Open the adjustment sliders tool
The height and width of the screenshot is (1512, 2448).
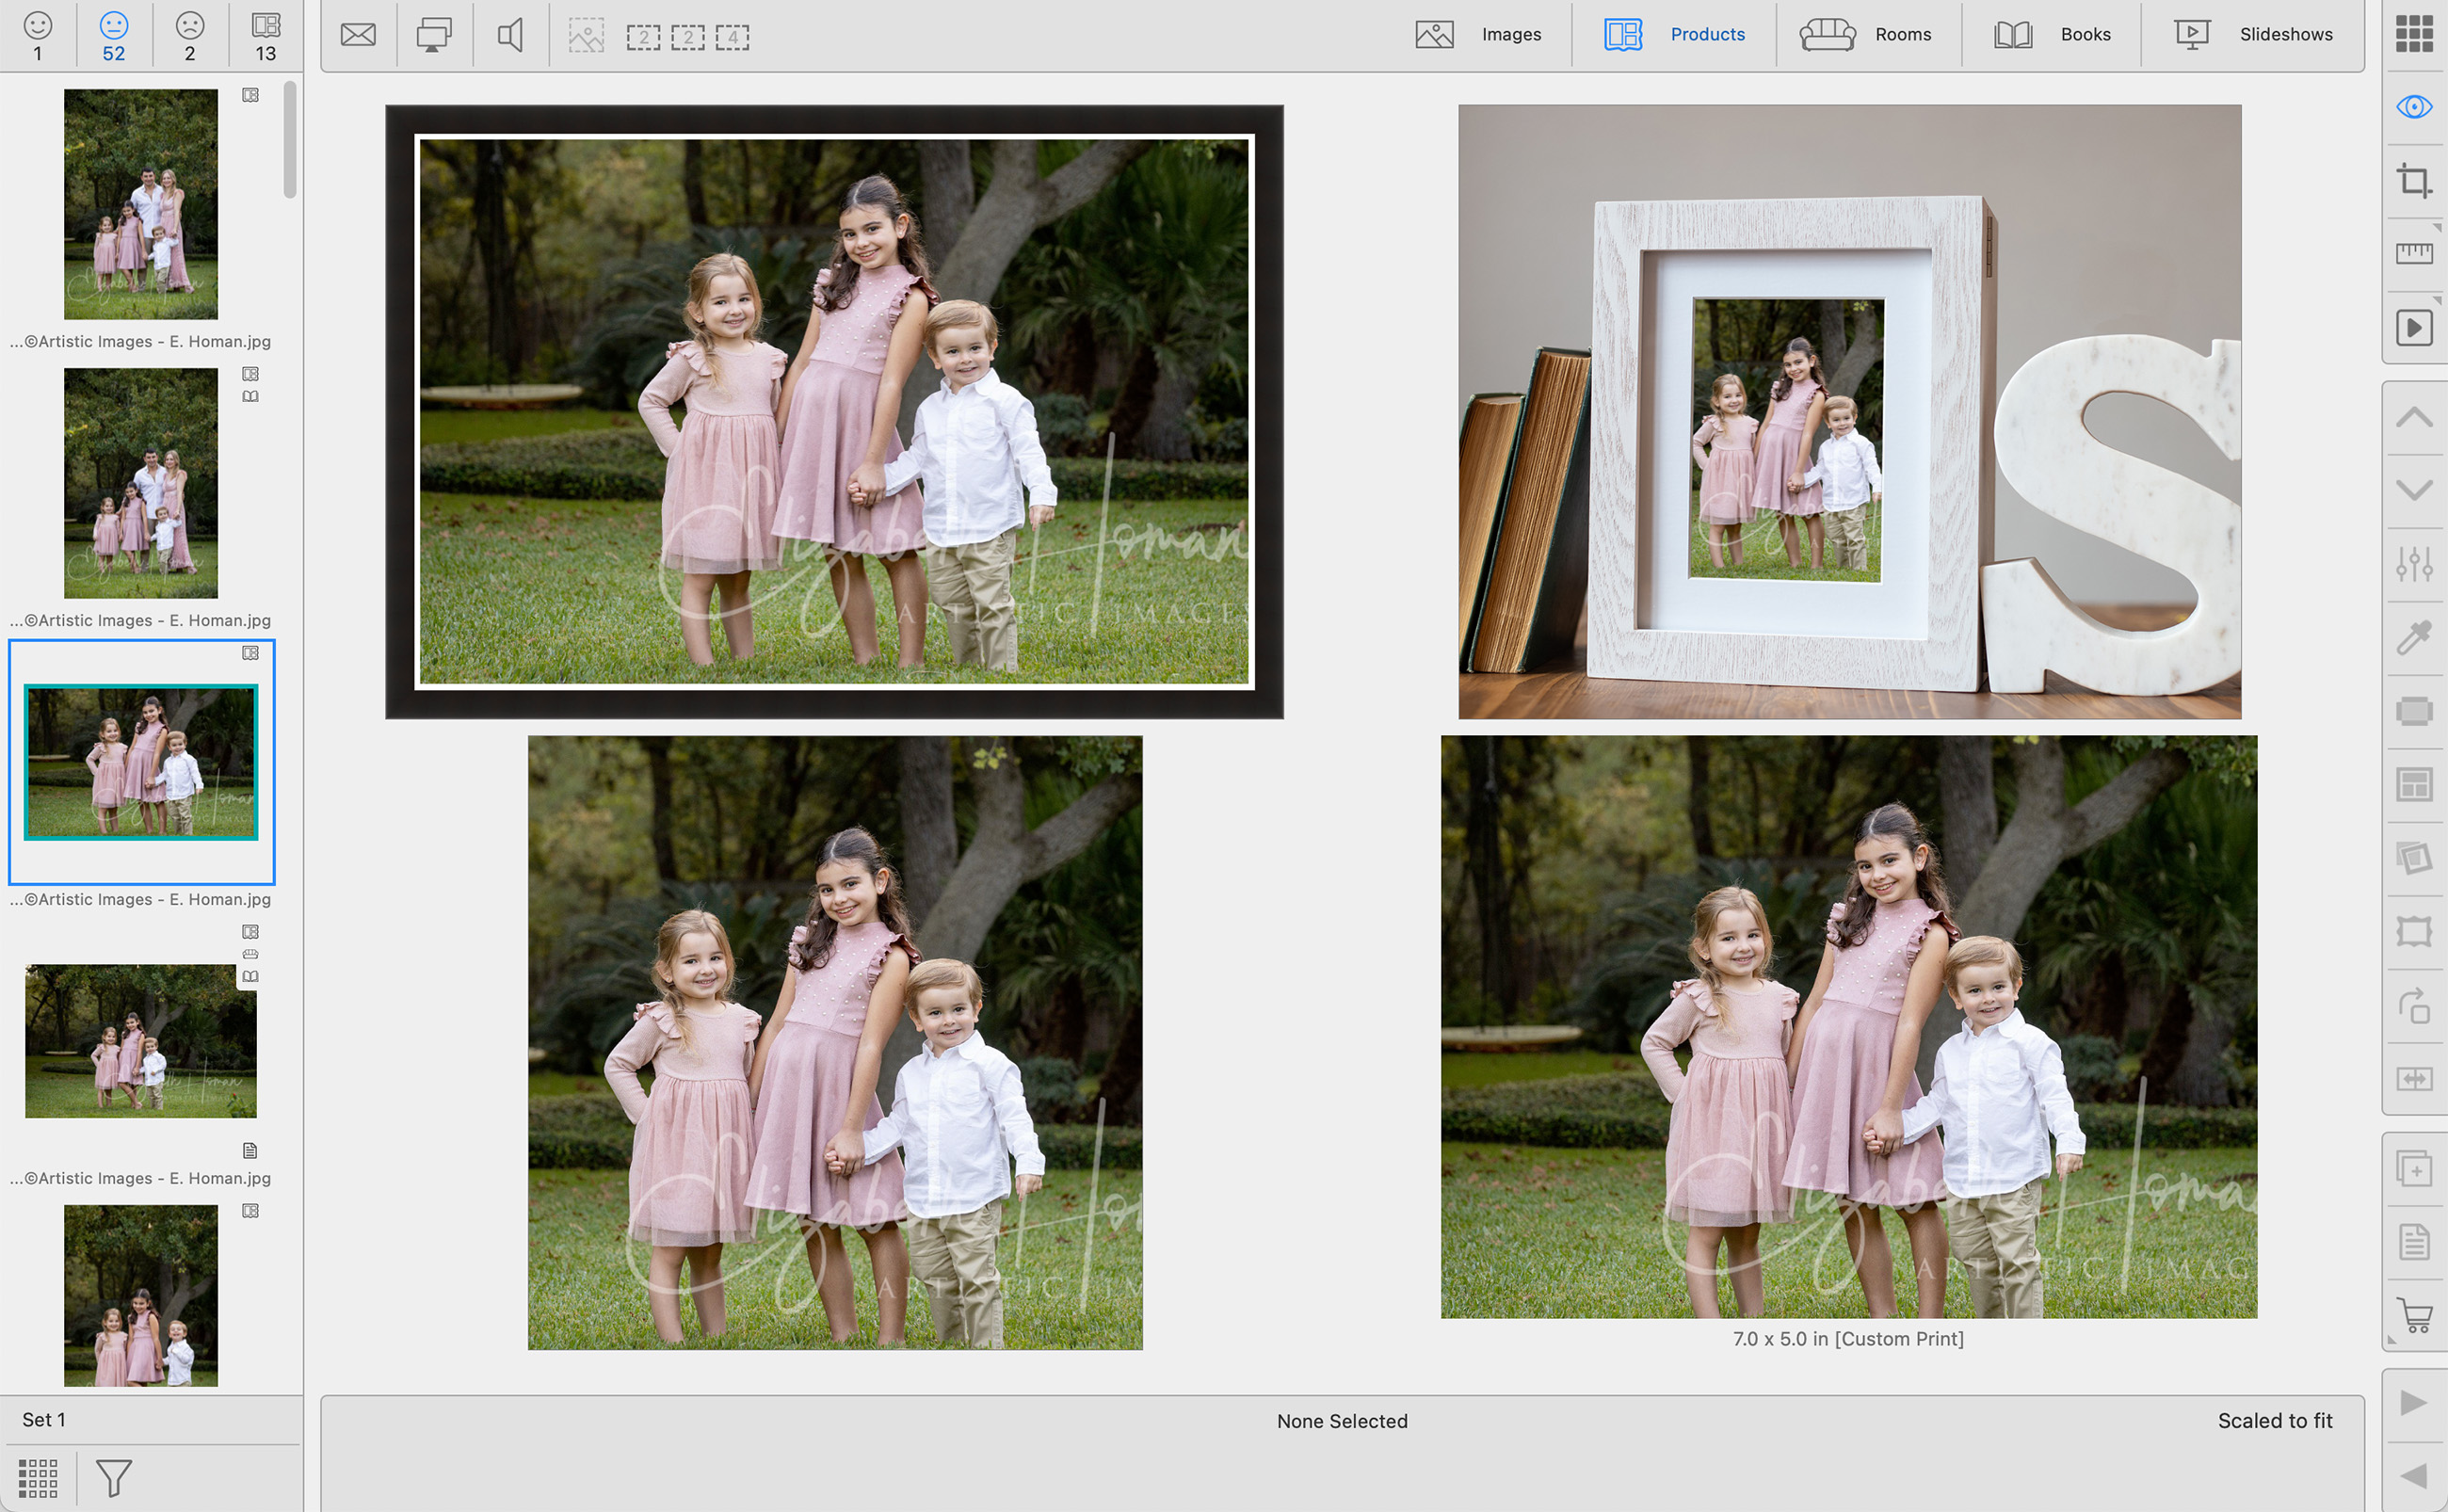click(x=2414, y=564)
